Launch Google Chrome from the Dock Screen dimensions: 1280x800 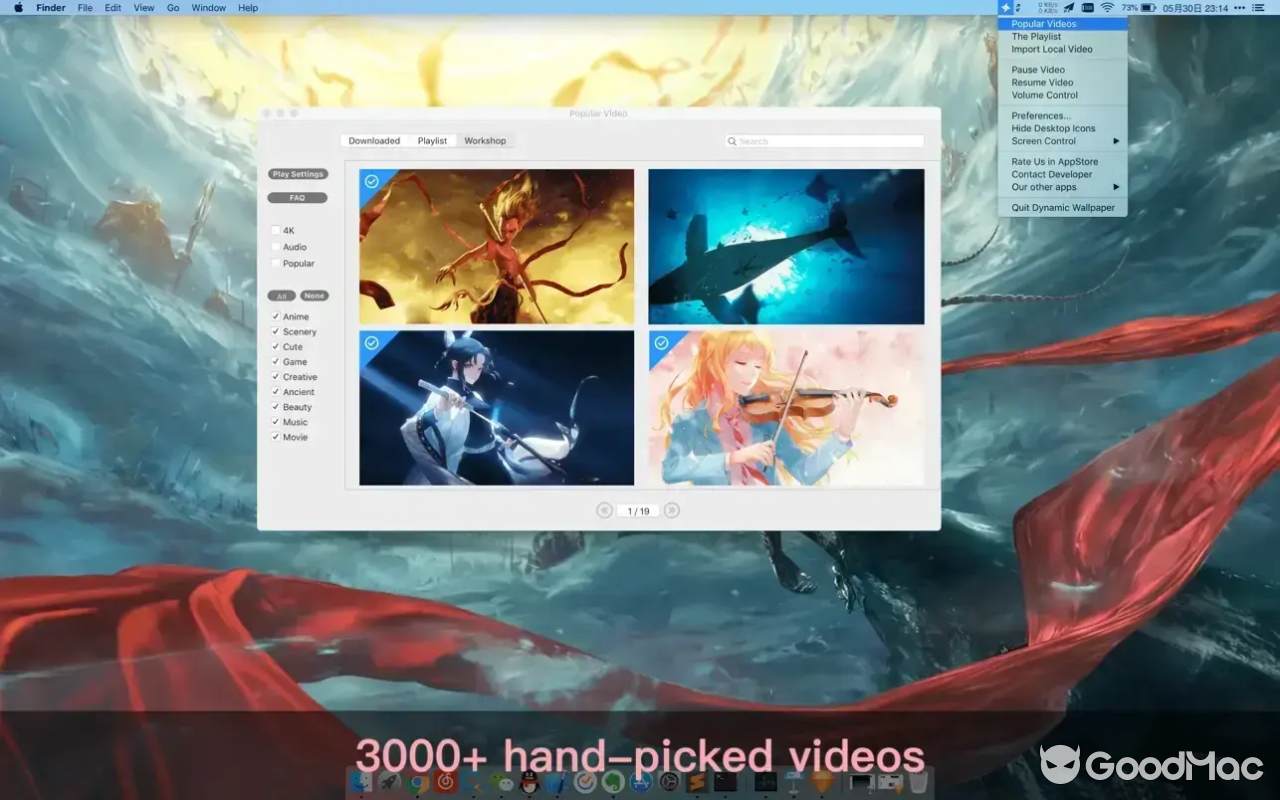click(417, 784)
